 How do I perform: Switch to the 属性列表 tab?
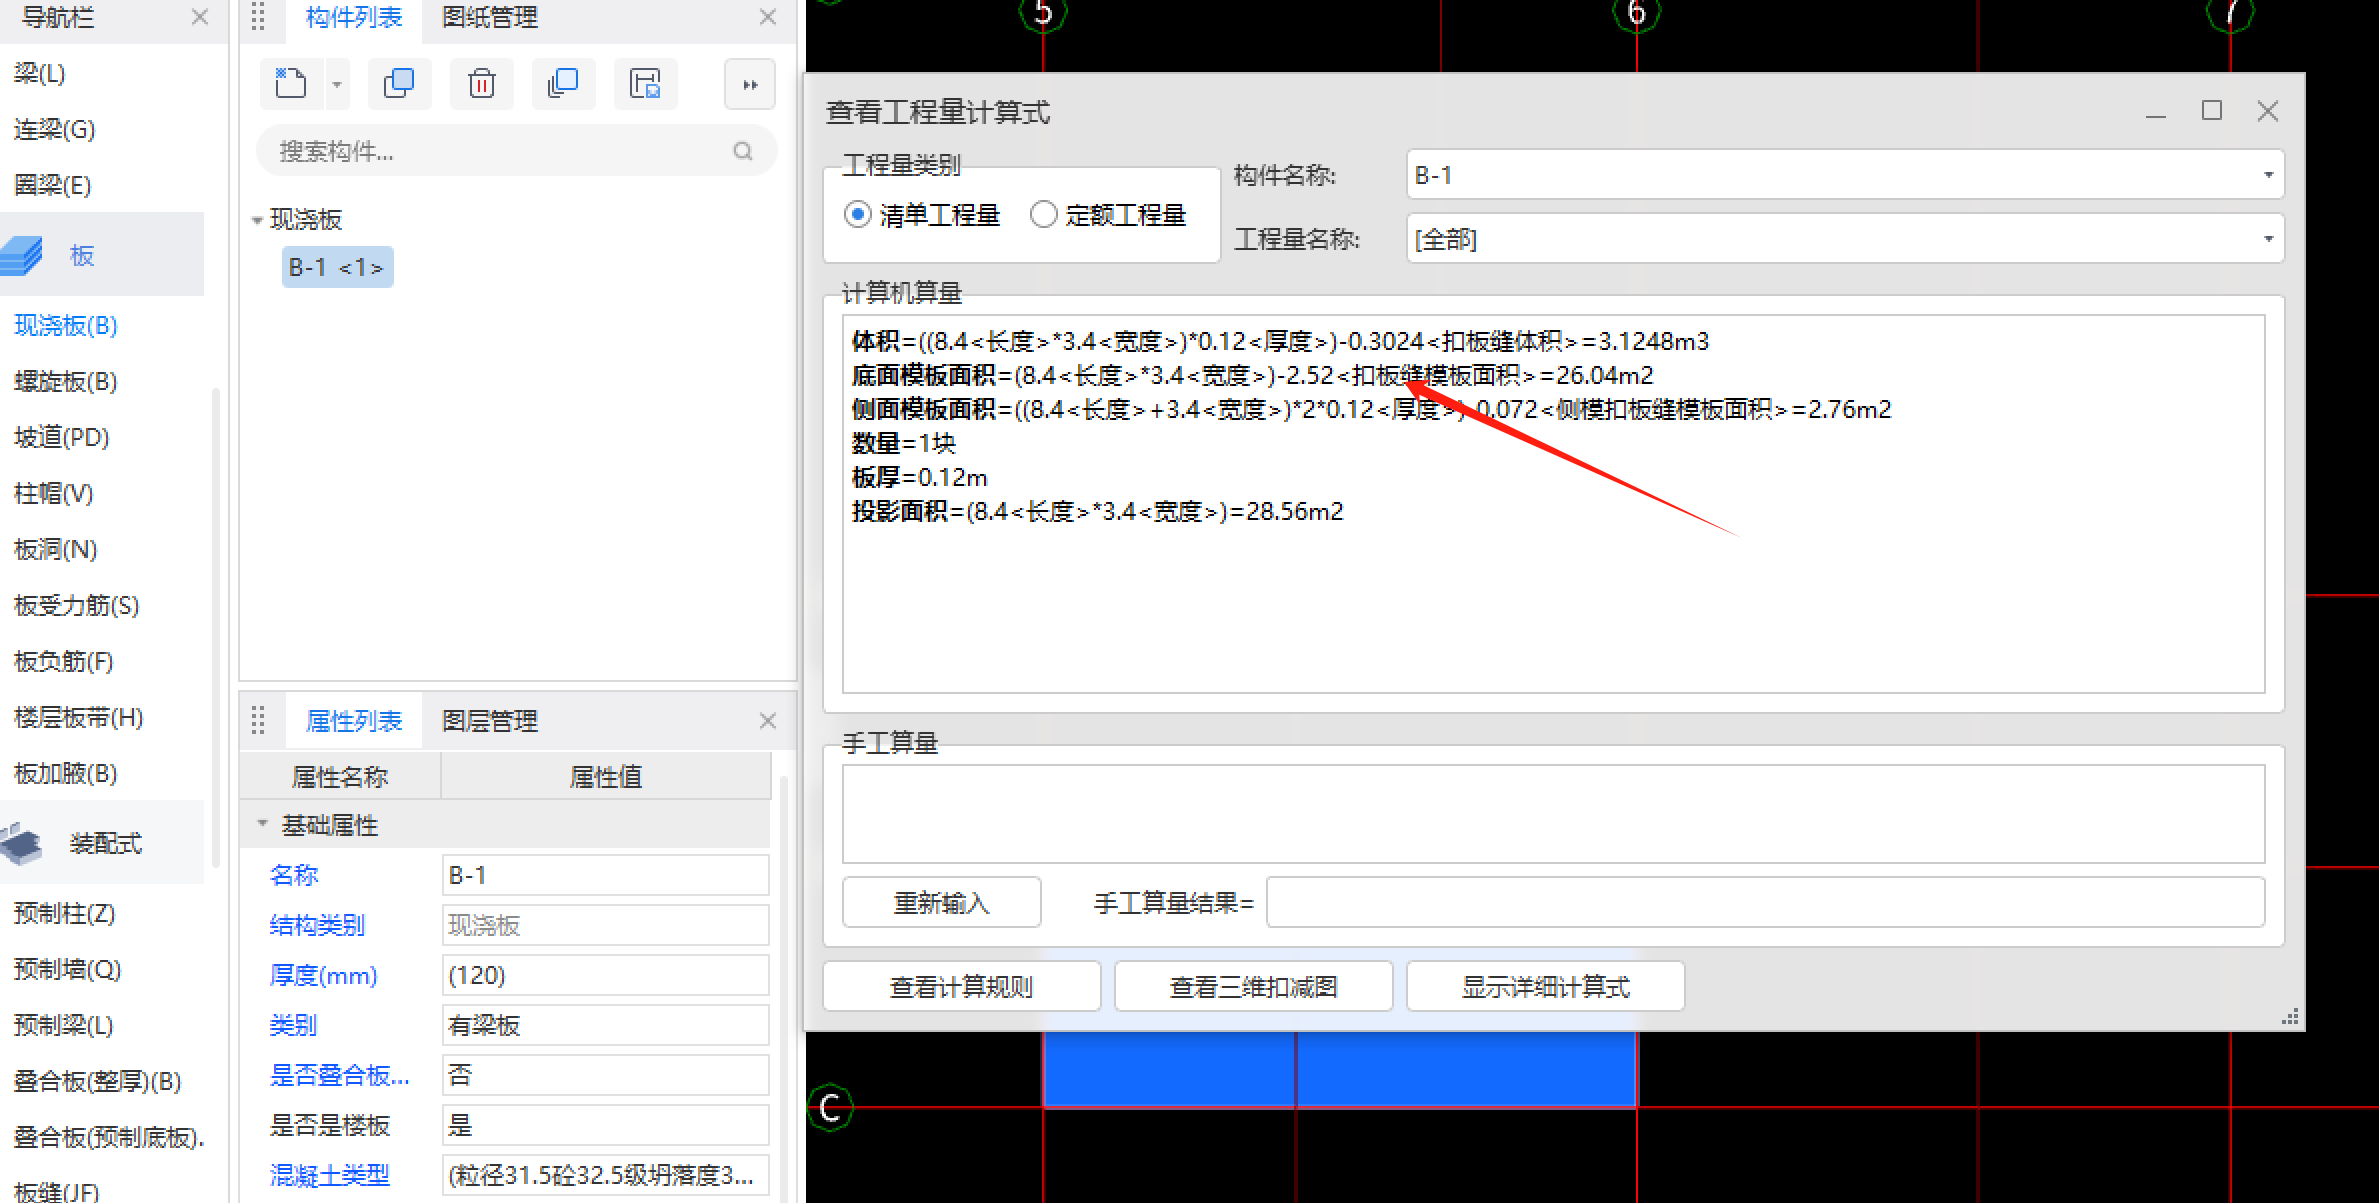tap(354, 721)
